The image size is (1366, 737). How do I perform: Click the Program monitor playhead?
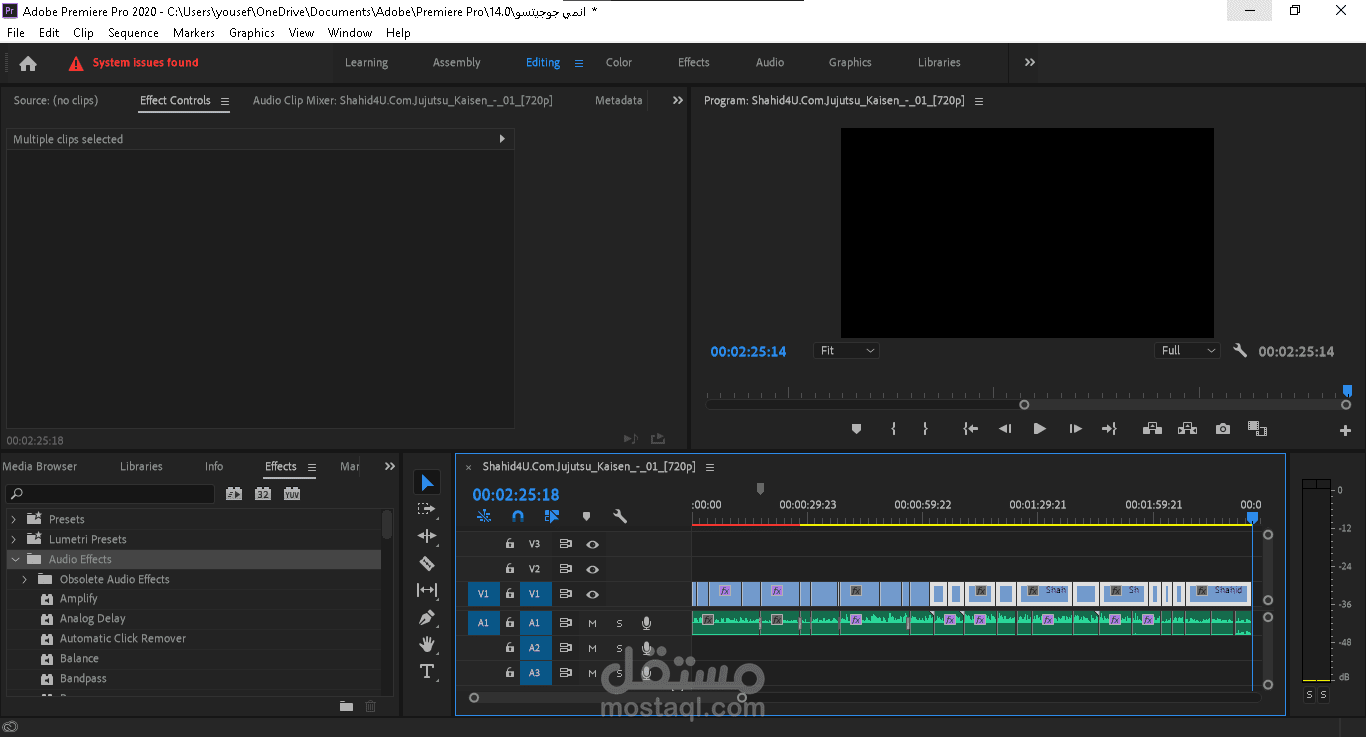click(x=1347, y=391)
